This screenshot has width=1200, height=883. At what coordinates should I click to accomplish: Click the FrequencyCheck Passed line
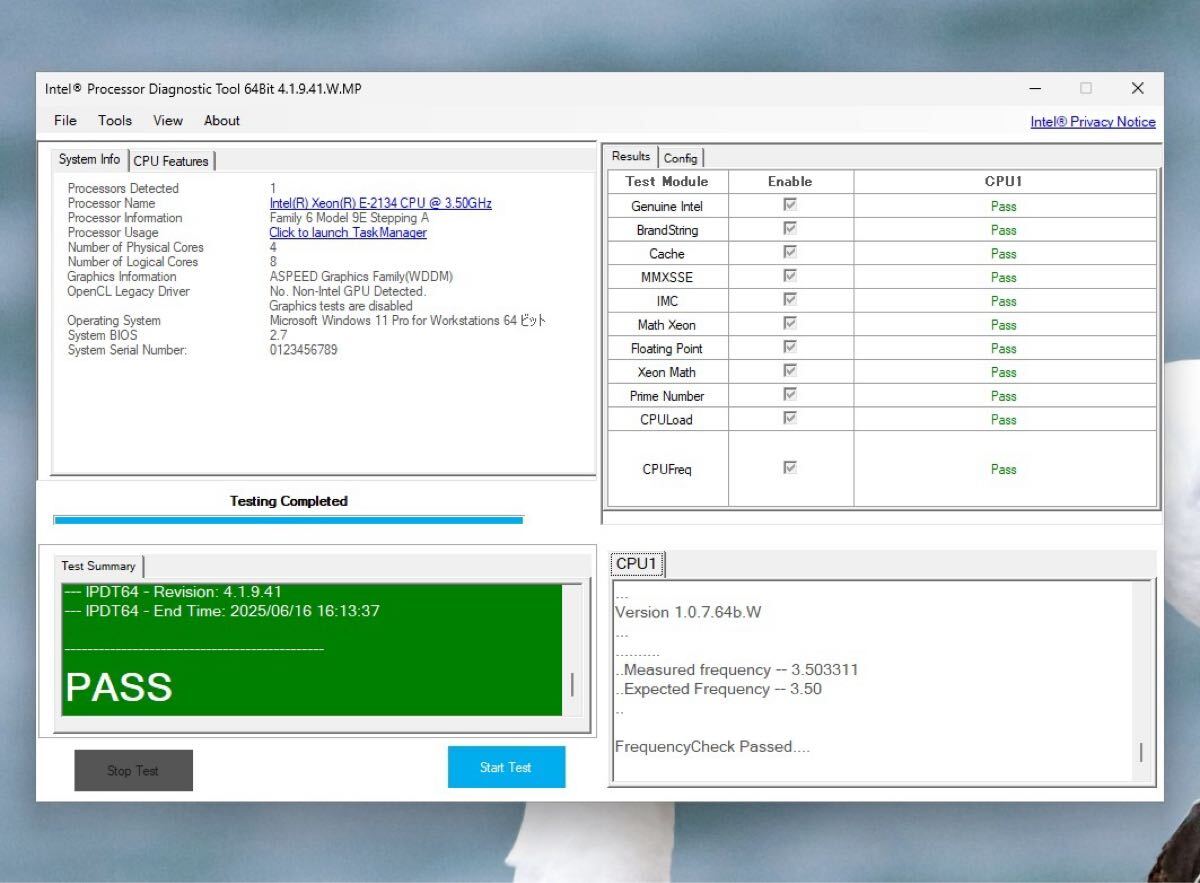(x=713, y=747)
